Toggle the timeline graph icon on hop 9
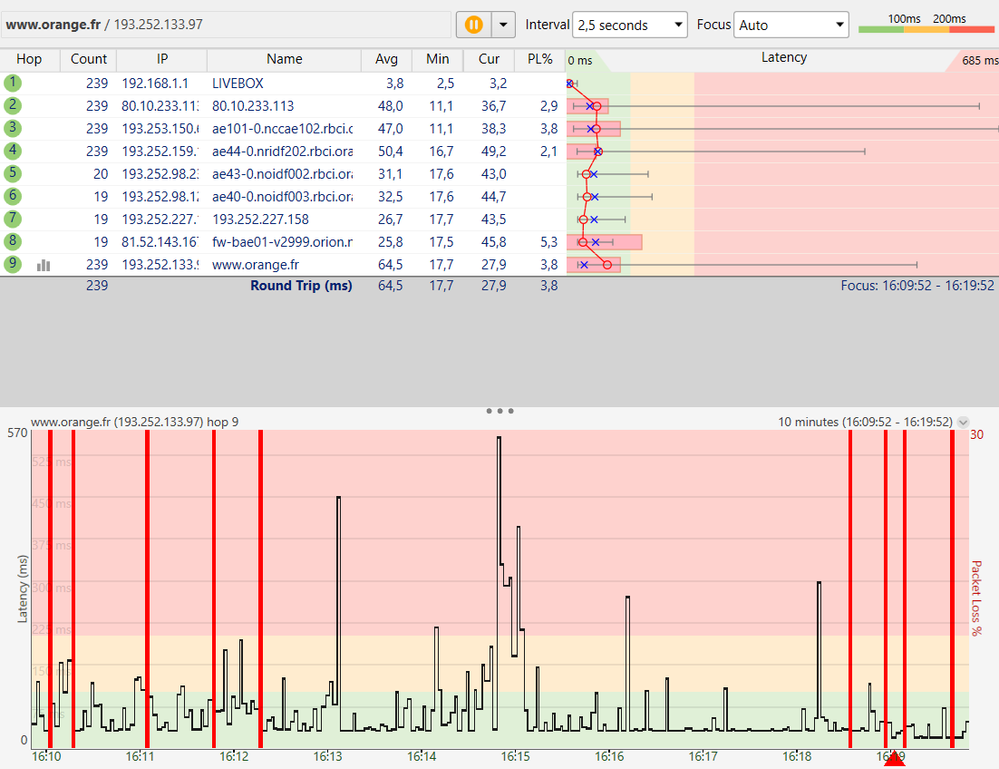Screen dimensions: 999x769 [43, 266]
